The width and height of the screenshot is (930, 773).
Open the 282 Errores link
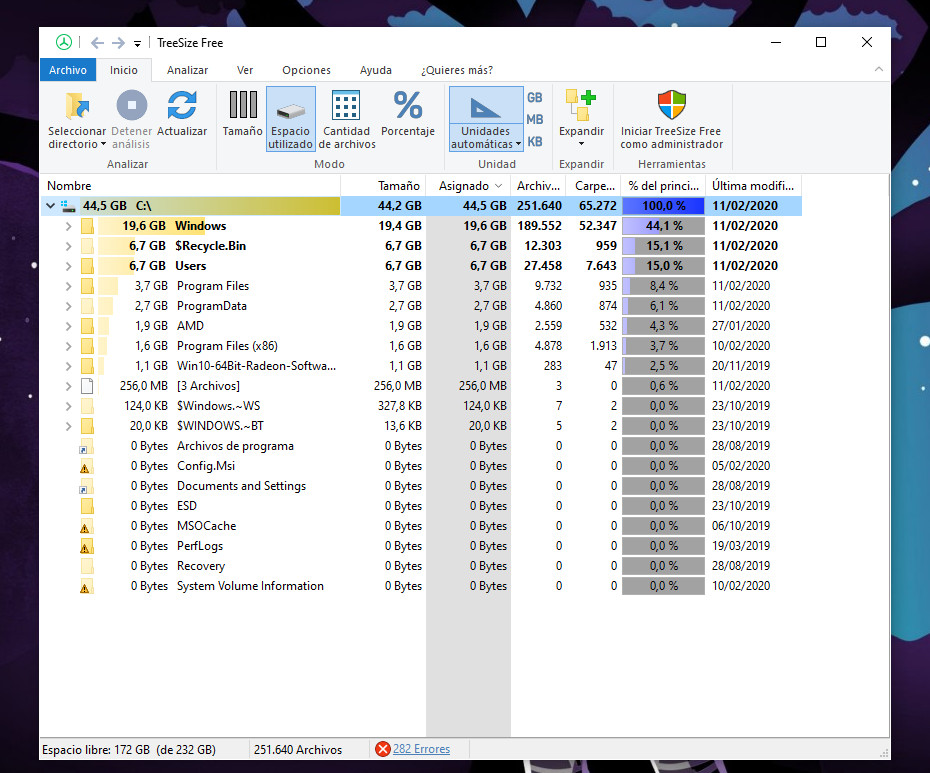pos(421,749)
